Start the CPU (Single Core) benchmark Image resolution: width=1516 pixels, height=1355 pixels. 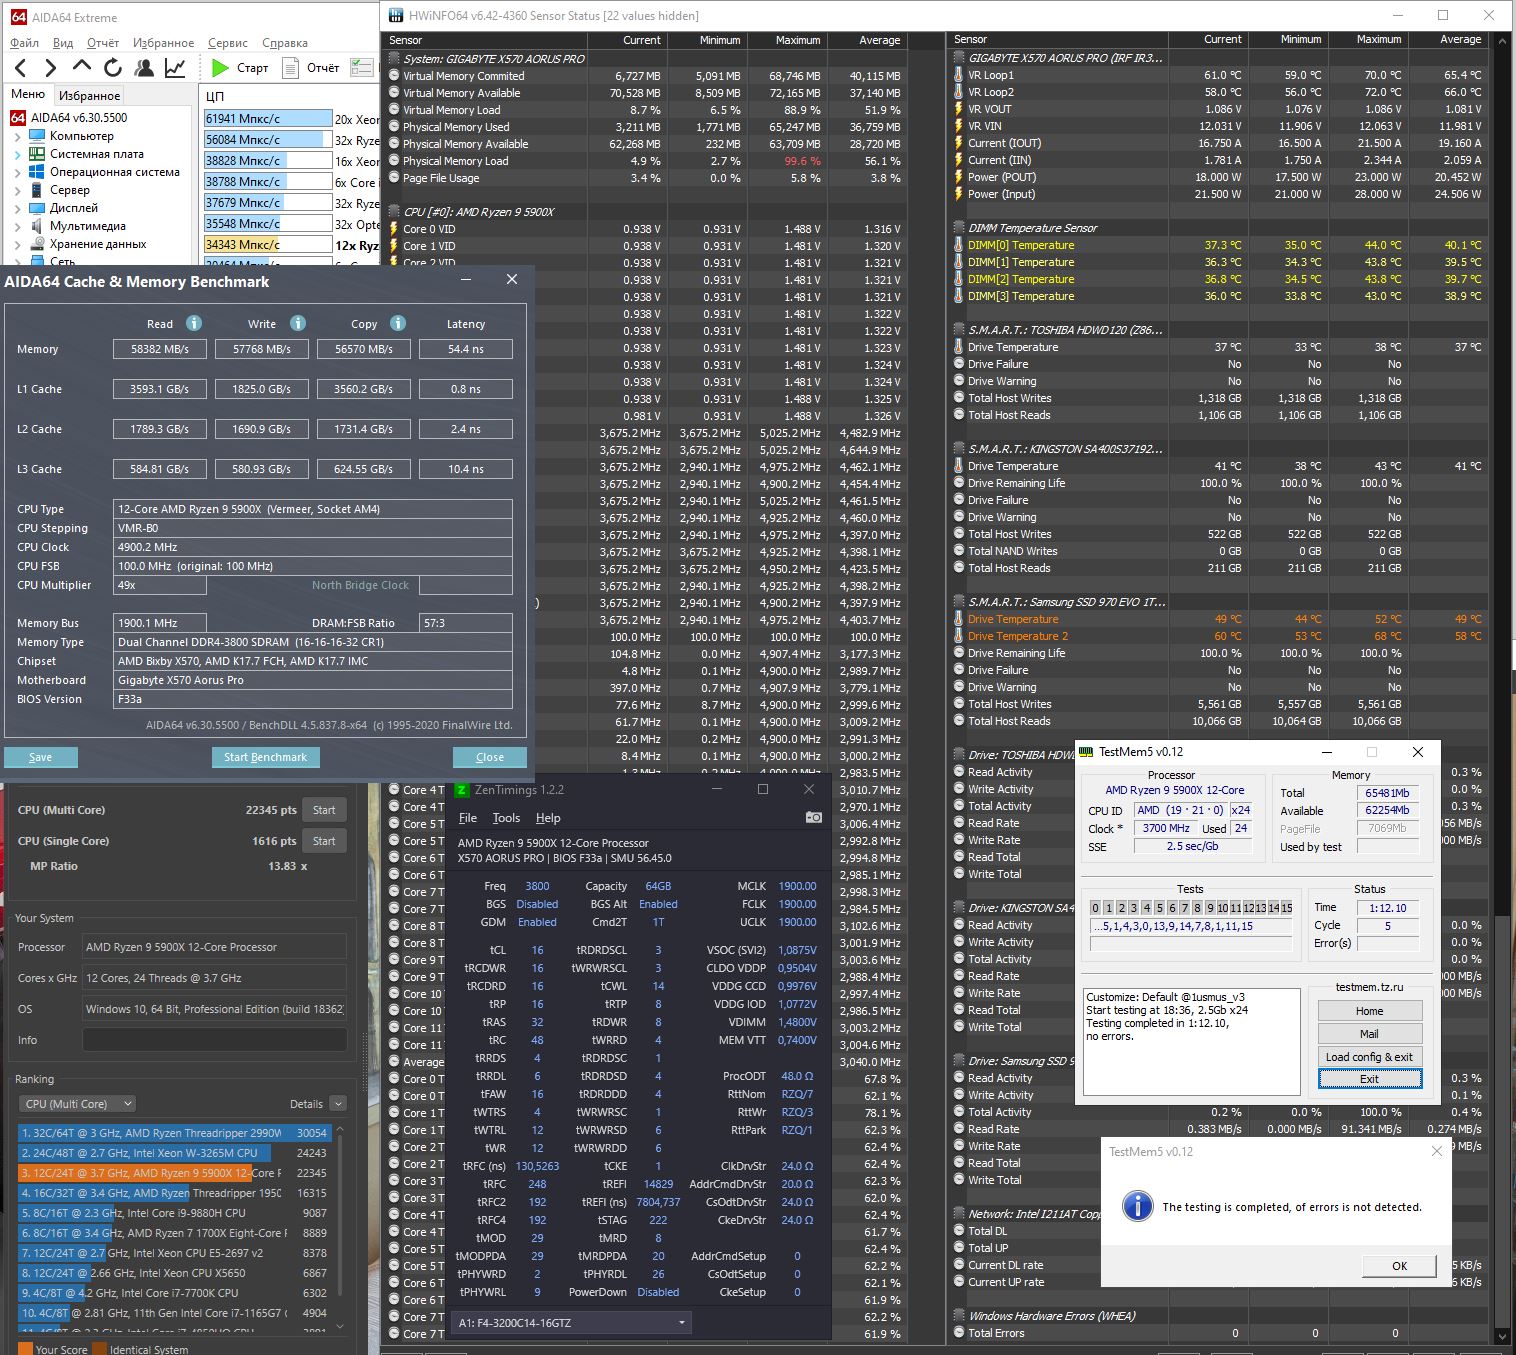[x=324, y=841]
